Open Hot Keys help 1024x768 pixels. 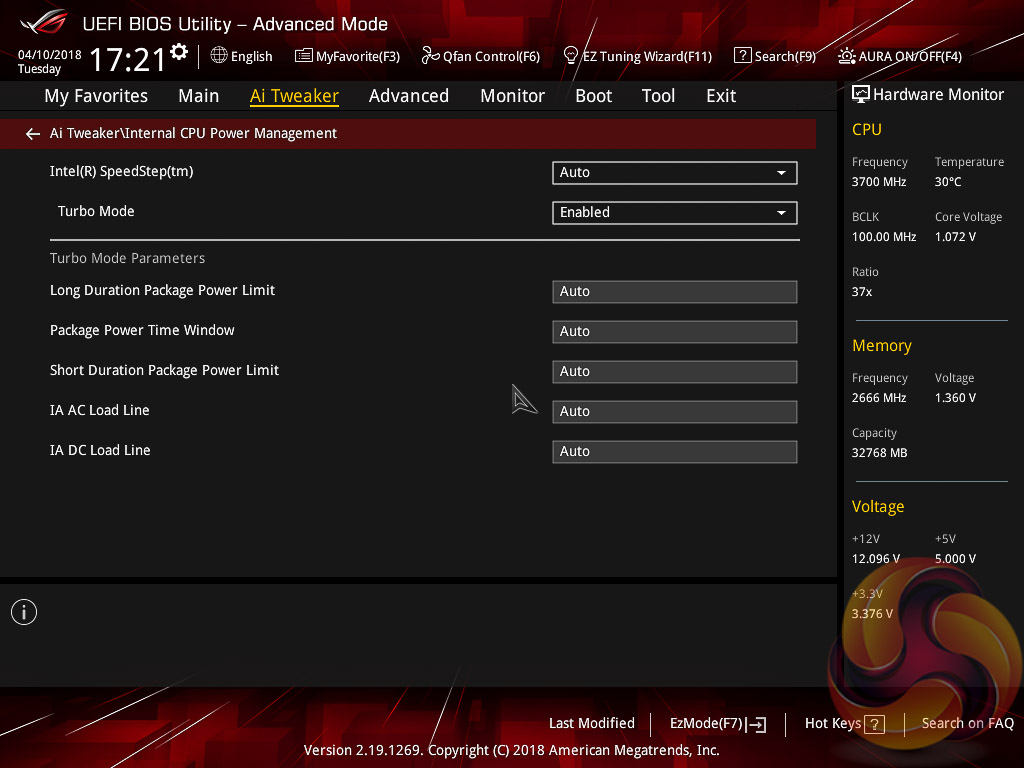(x=844, y=724)
